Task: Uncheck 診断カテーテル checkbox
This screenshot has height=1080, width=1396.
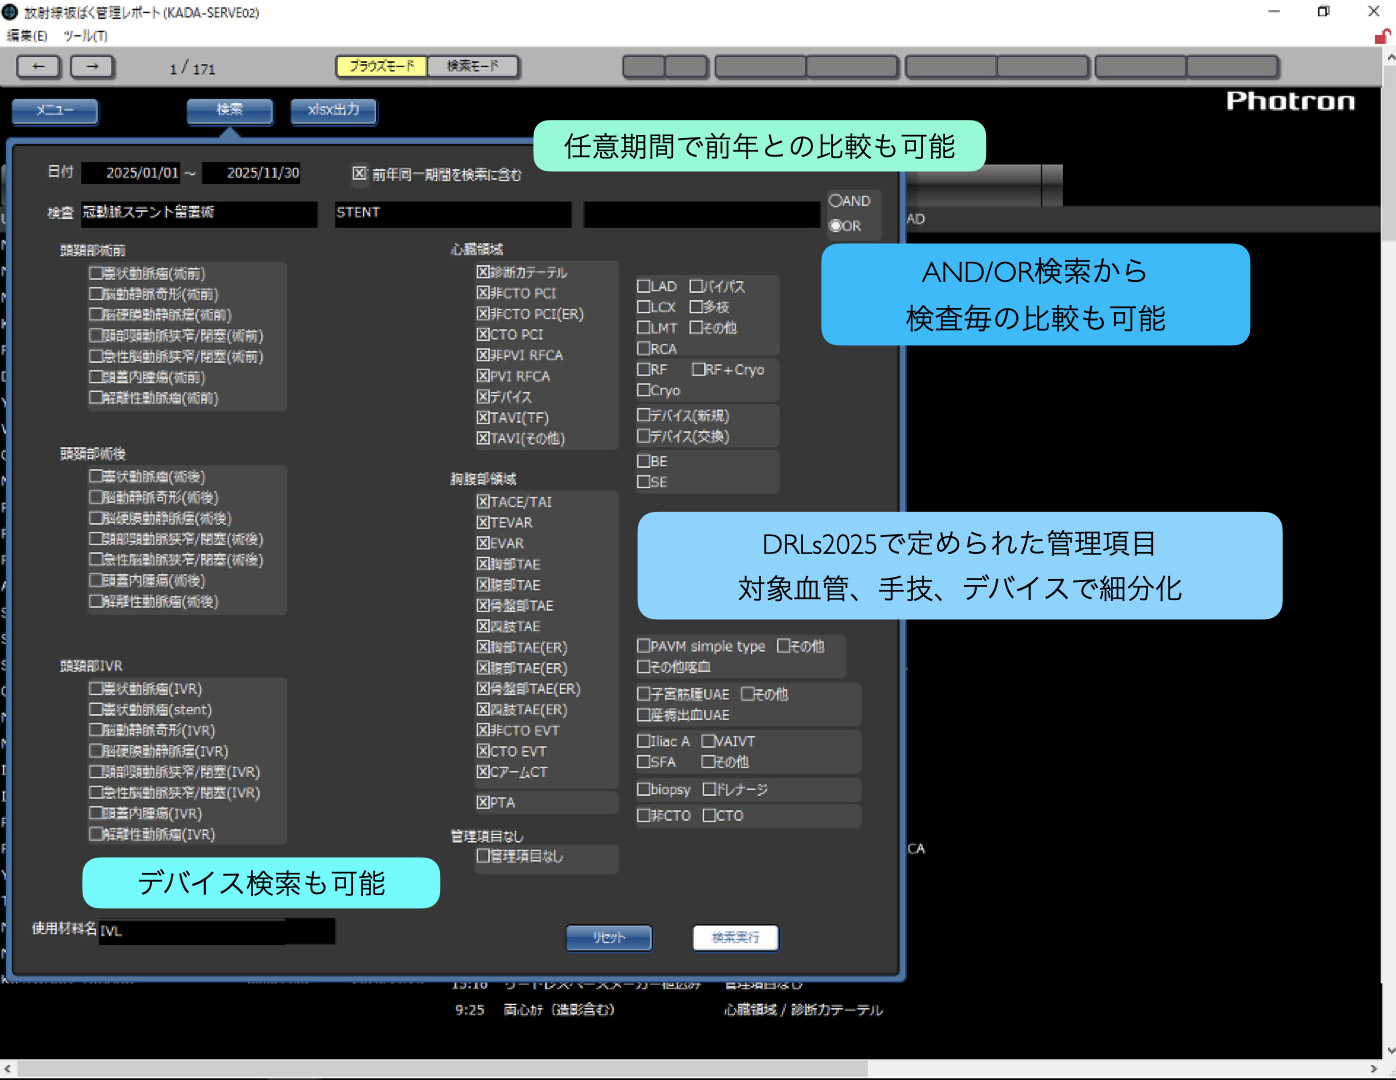Action: [x=483, y=272]
